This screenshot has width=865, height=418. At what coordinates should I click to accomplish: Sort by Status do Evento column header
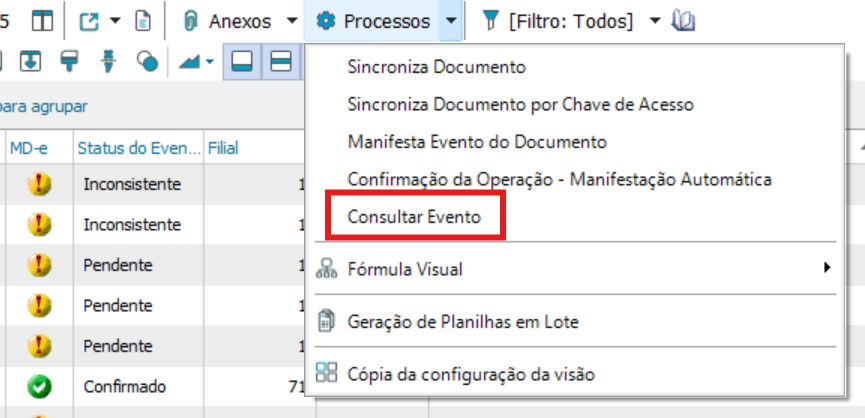(x=139, y=148)
